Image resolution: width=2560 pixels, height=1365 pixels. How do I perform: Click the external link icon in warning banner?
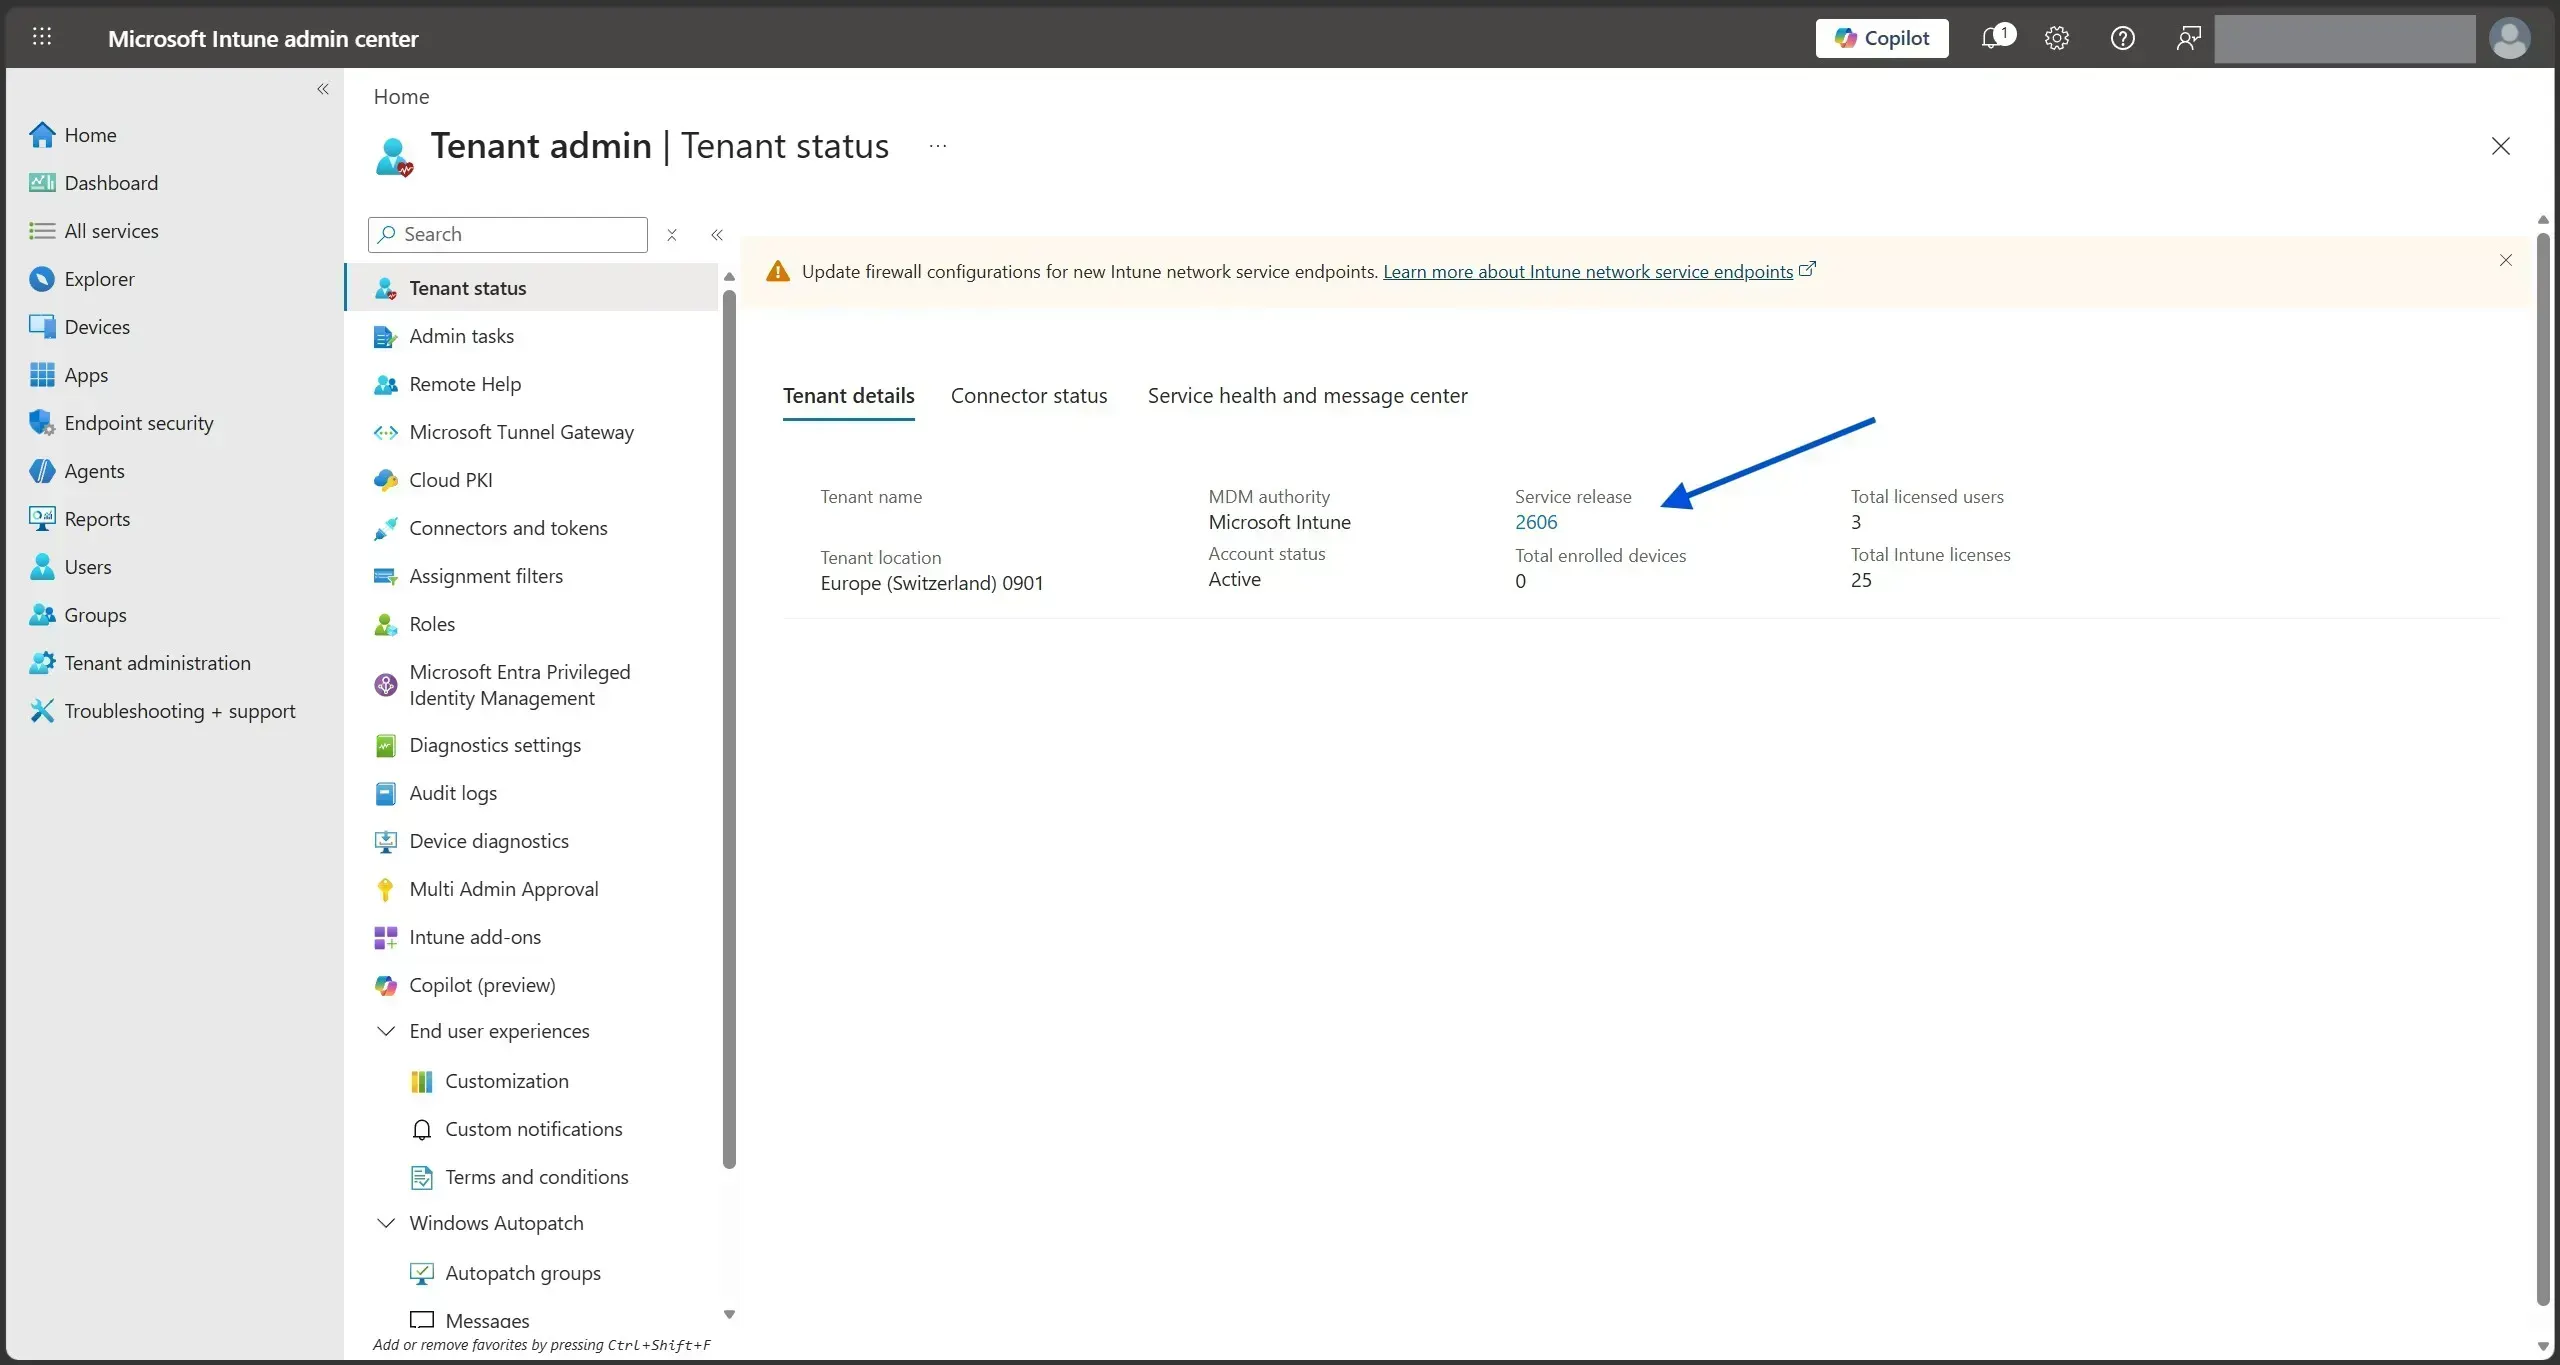click(x=1807, y=269)
